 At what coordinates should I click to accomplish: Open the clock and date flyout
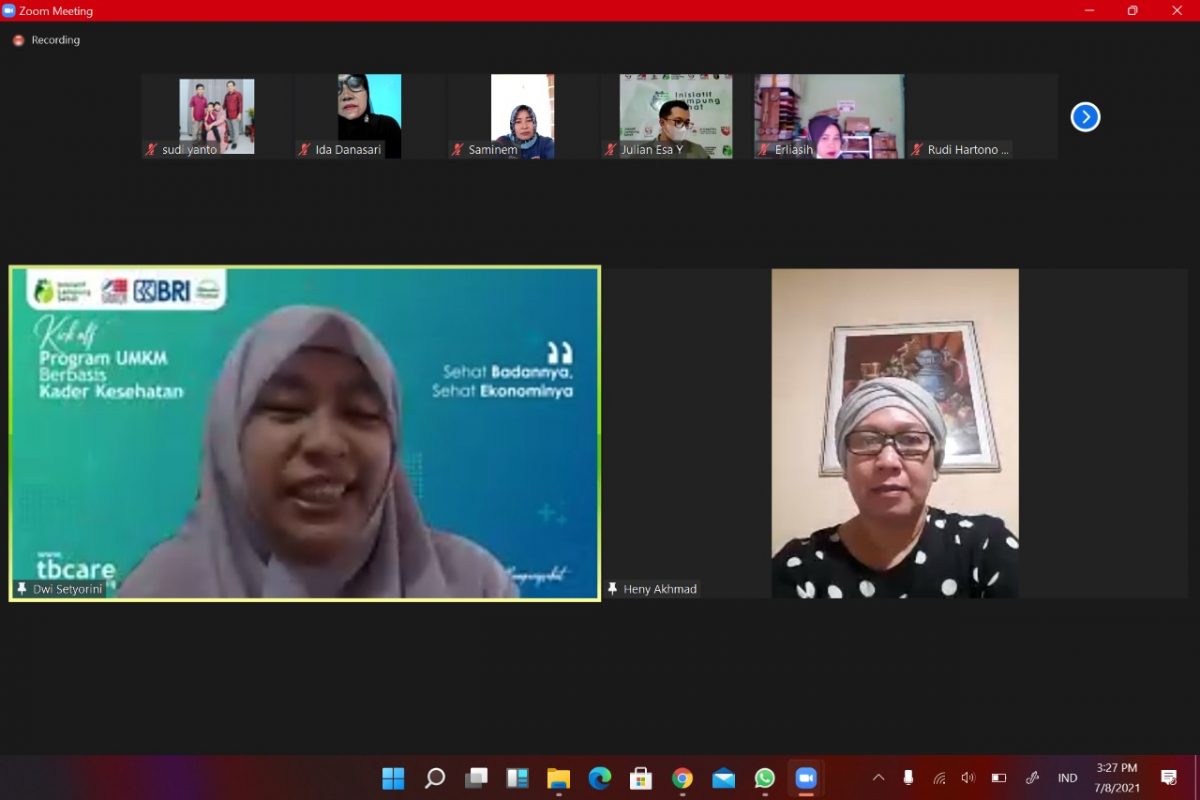pyautogui.click(x=1115, y=778)
